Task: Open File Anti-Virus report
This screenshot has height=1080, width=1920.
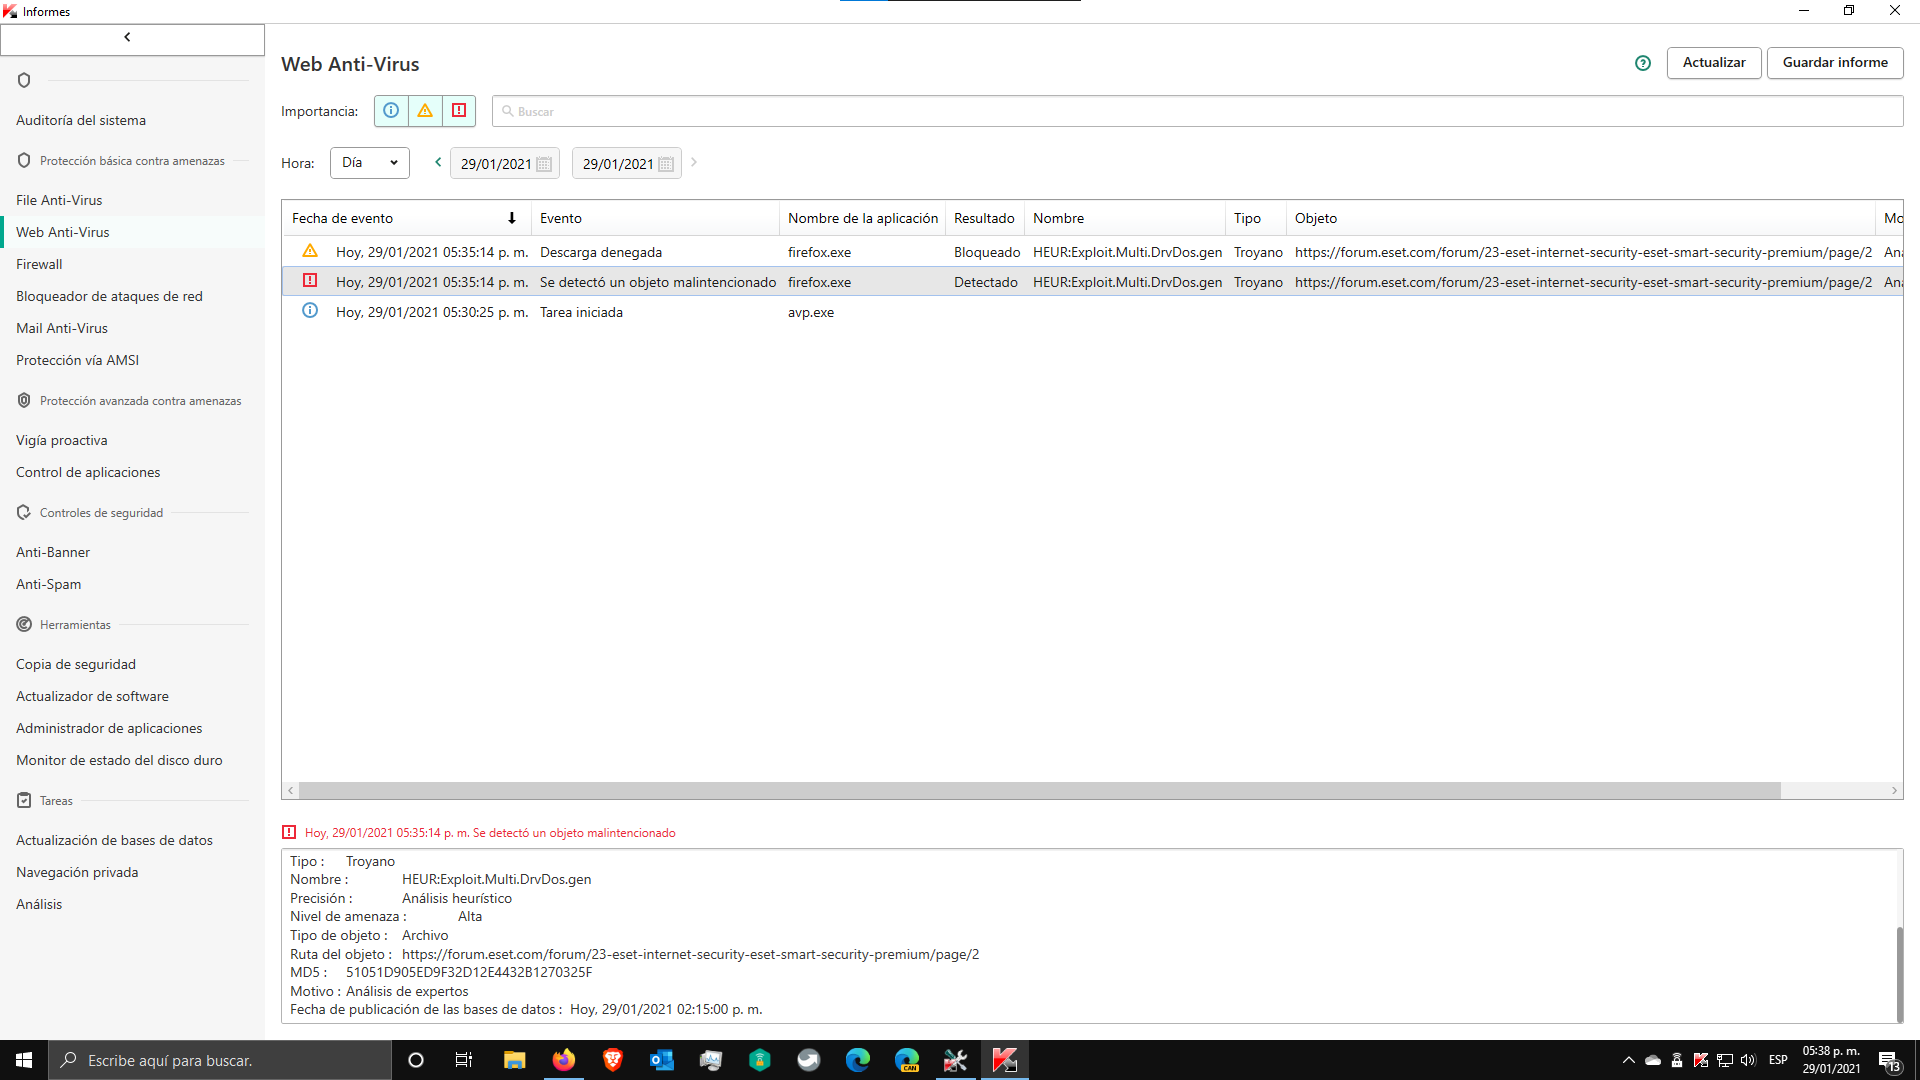Action: (x=59, y=200)
